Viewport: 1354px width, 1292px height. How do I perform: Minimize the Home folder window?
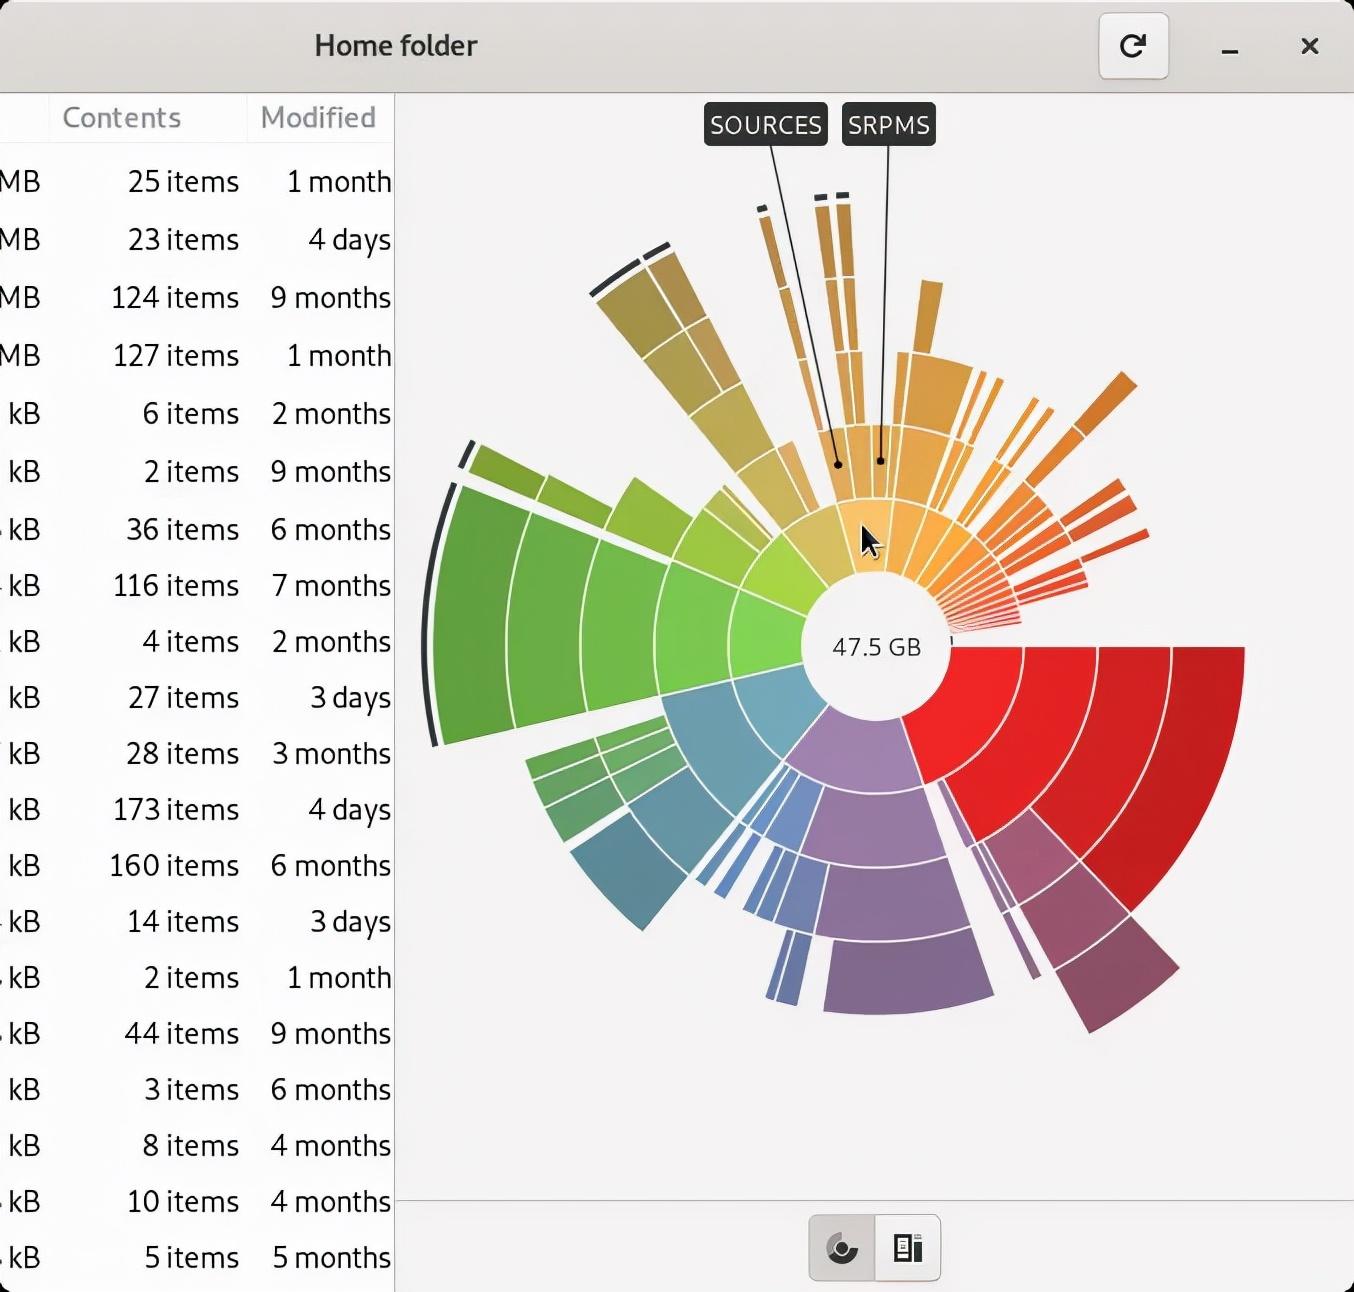coord(1230,47)
